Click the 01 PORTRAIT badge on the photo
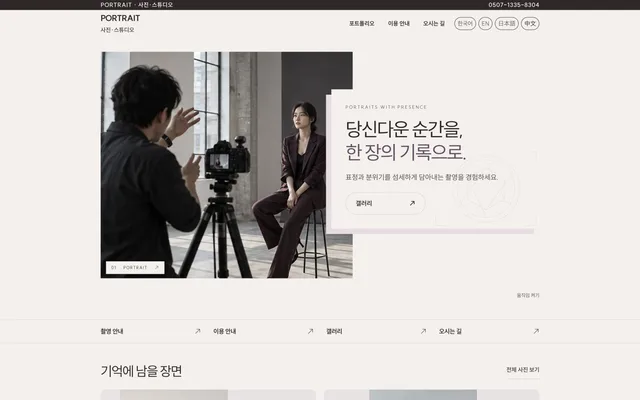This screenshot has width=640, height=400. [135, 268]
